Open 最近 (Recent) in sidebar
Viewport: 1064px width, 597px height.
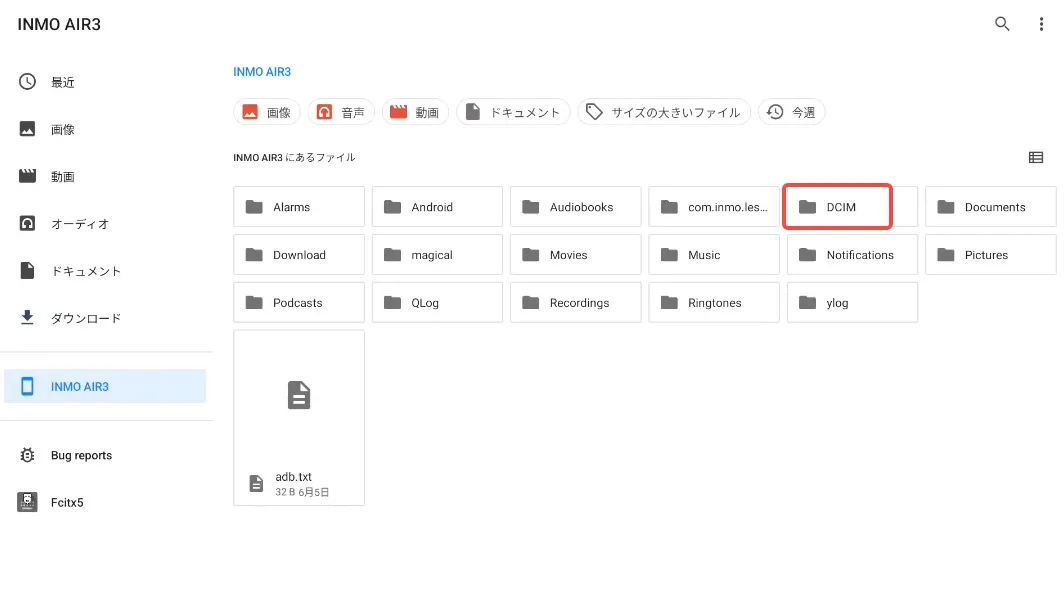coord(63,82)
